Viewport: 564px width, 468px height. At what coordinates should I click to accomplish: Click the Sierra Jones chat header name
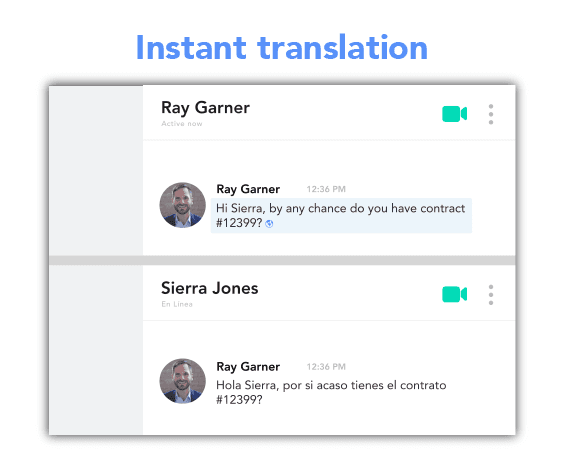(x=209, y=288)
